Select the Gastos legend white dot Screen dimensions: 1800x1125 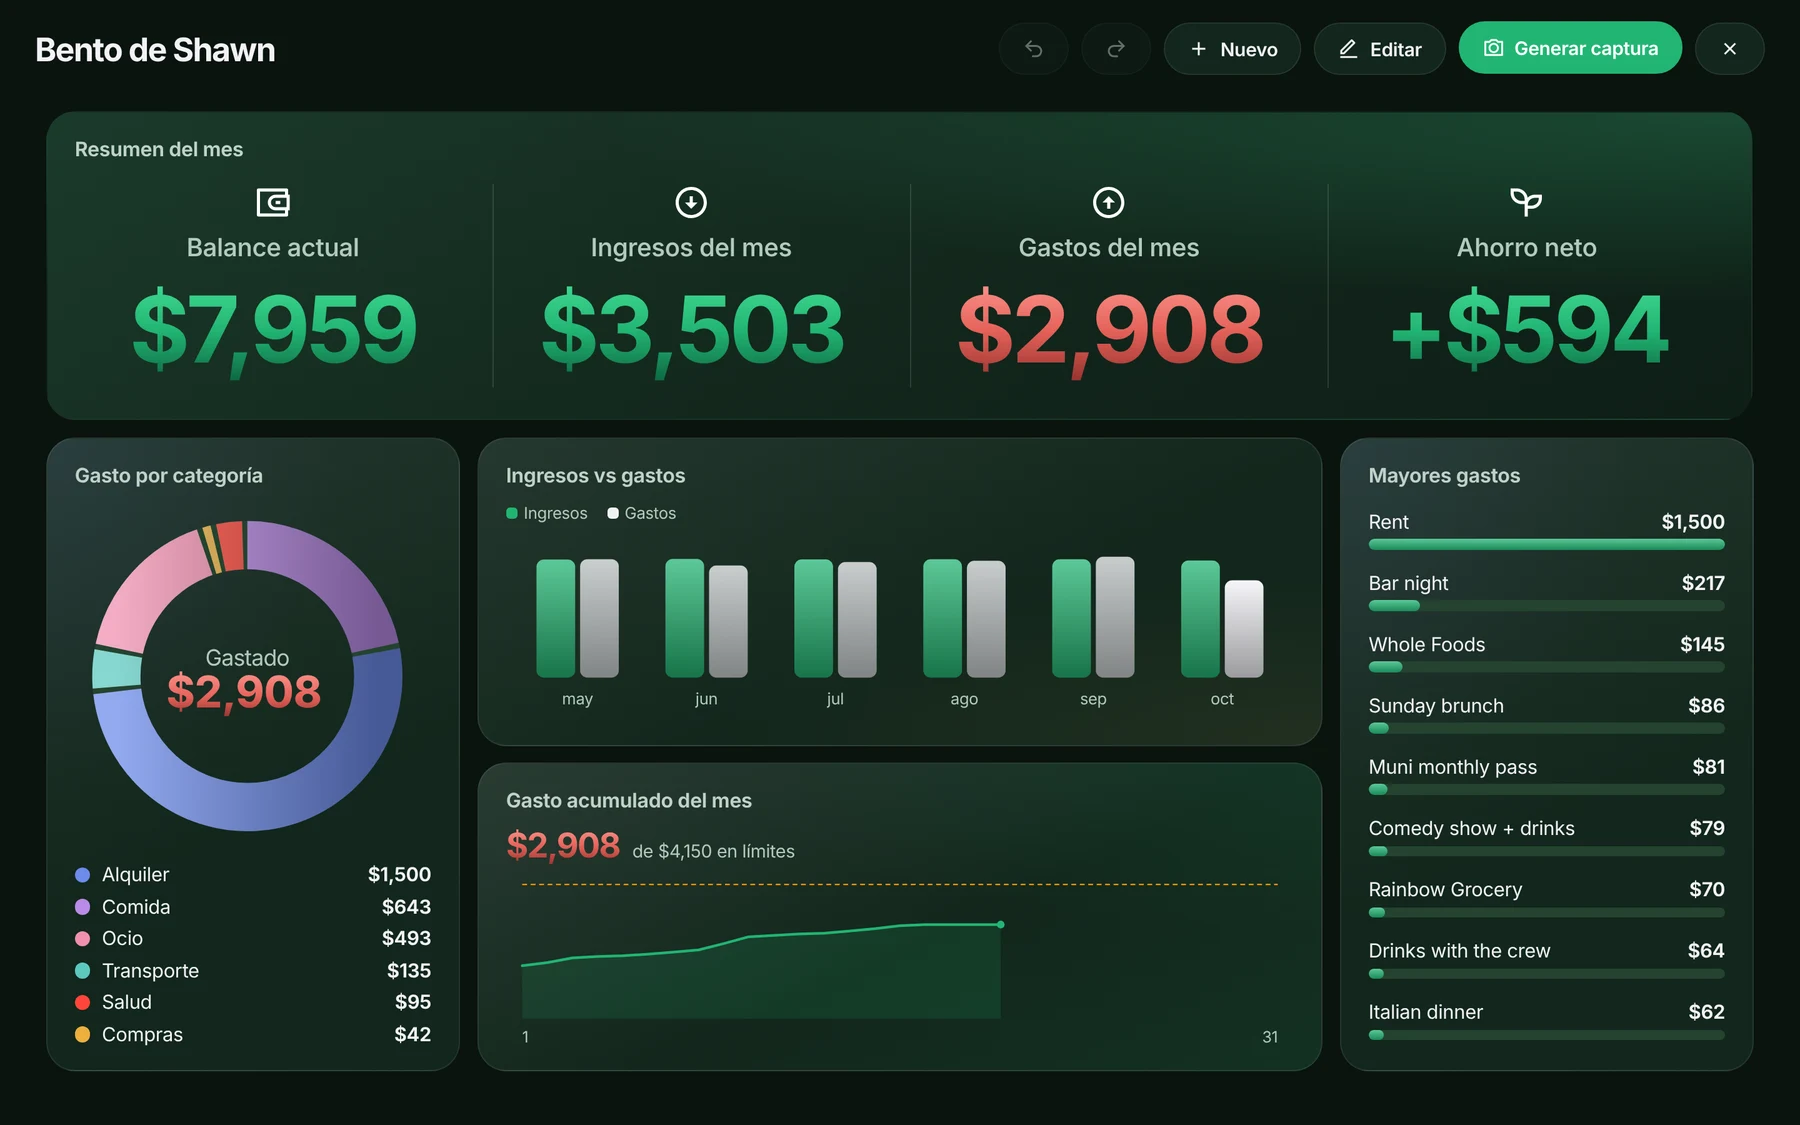(613, 513)
